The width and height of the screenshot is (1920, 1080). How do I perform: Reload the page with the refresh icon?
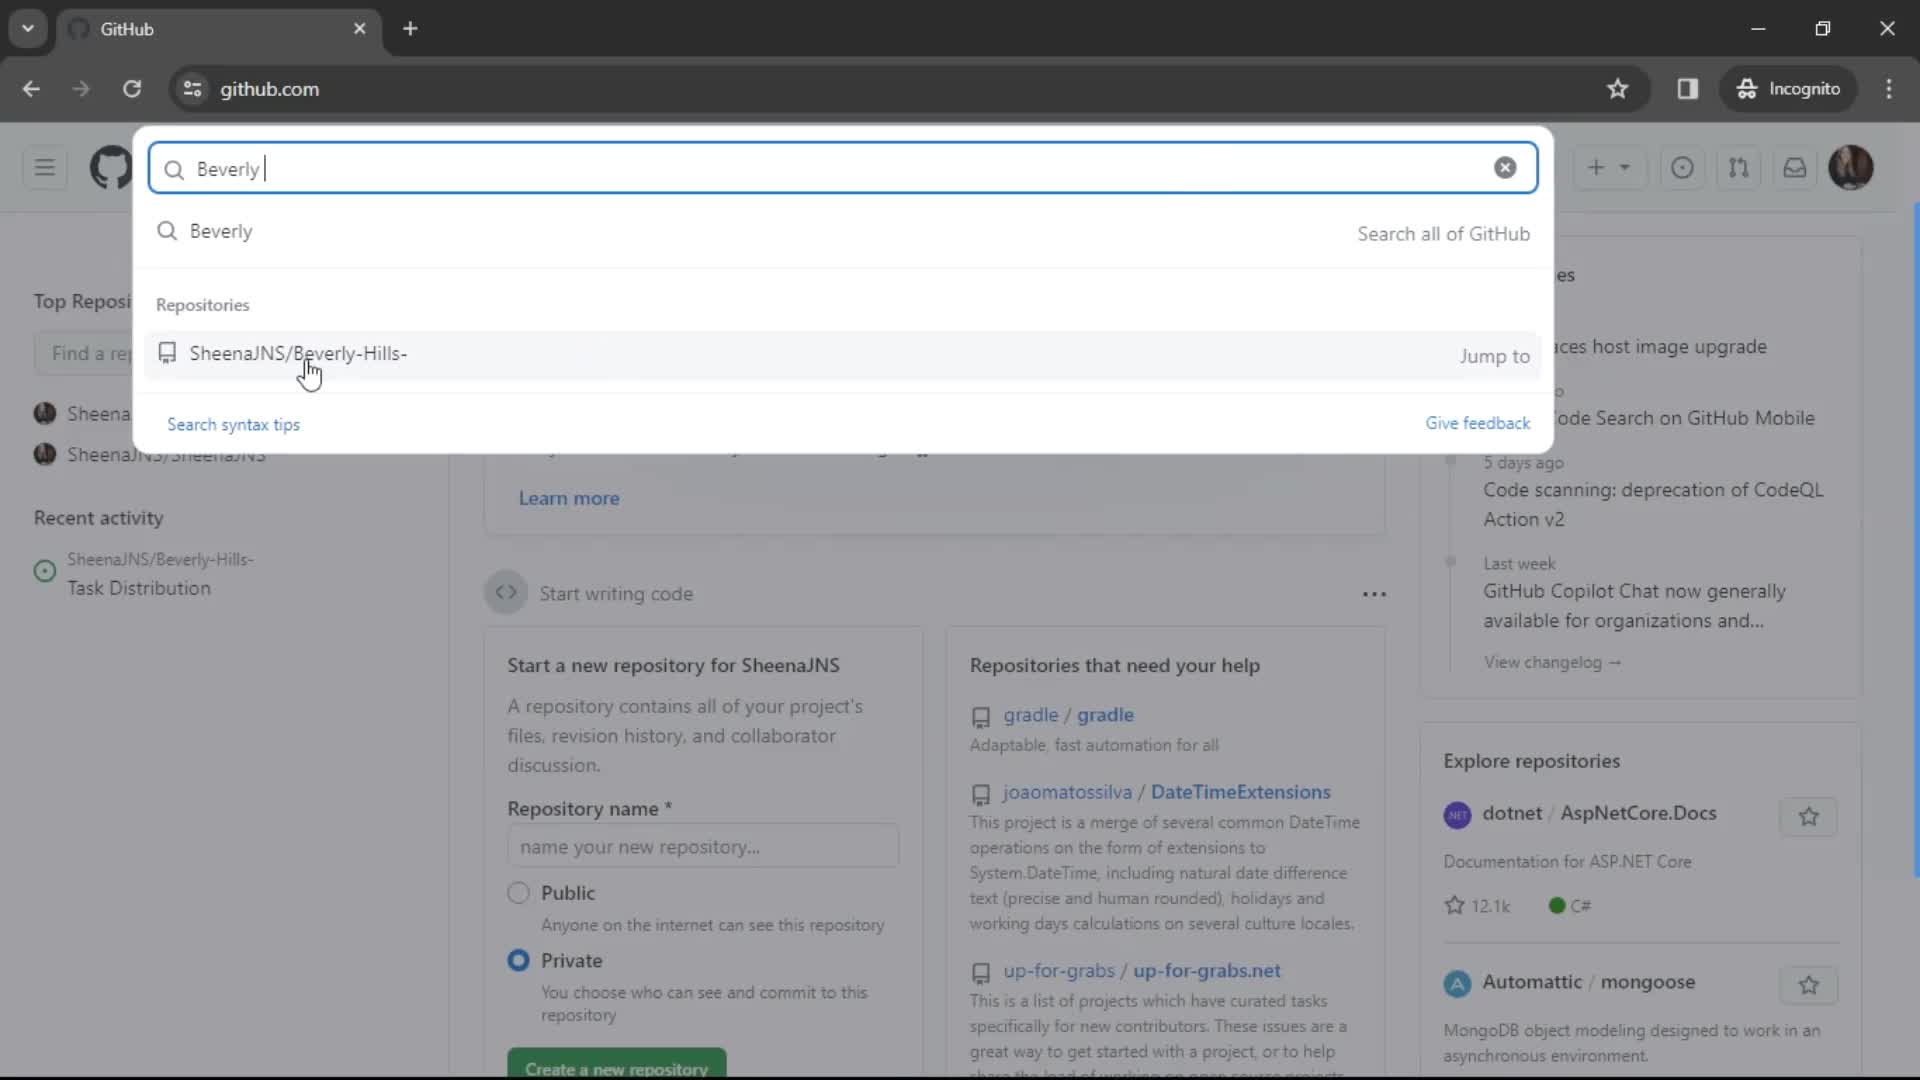pos(131,89)
